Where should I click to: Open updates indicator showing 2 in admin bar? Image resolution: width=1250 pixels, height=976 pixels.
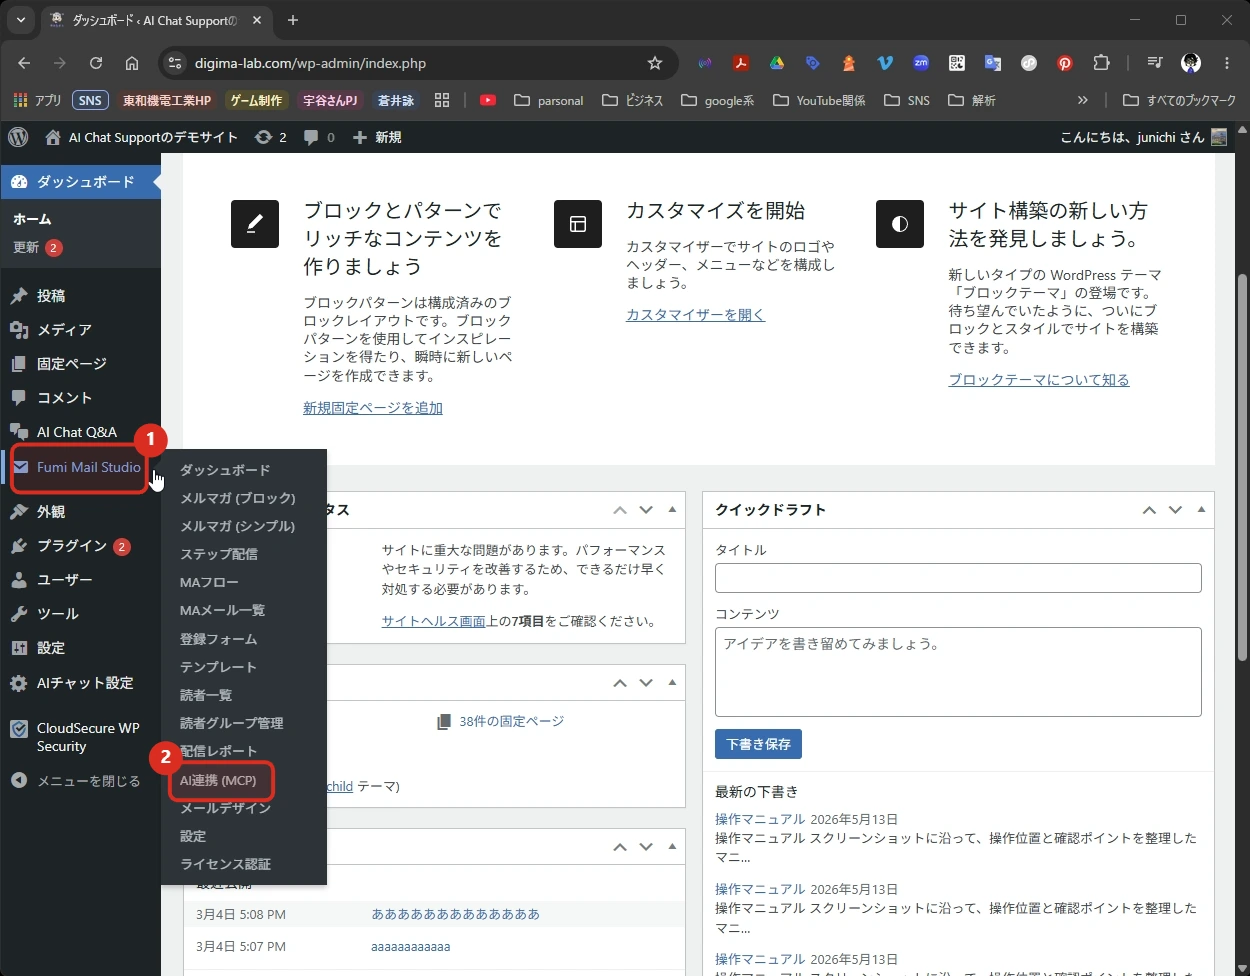point(270,137)
